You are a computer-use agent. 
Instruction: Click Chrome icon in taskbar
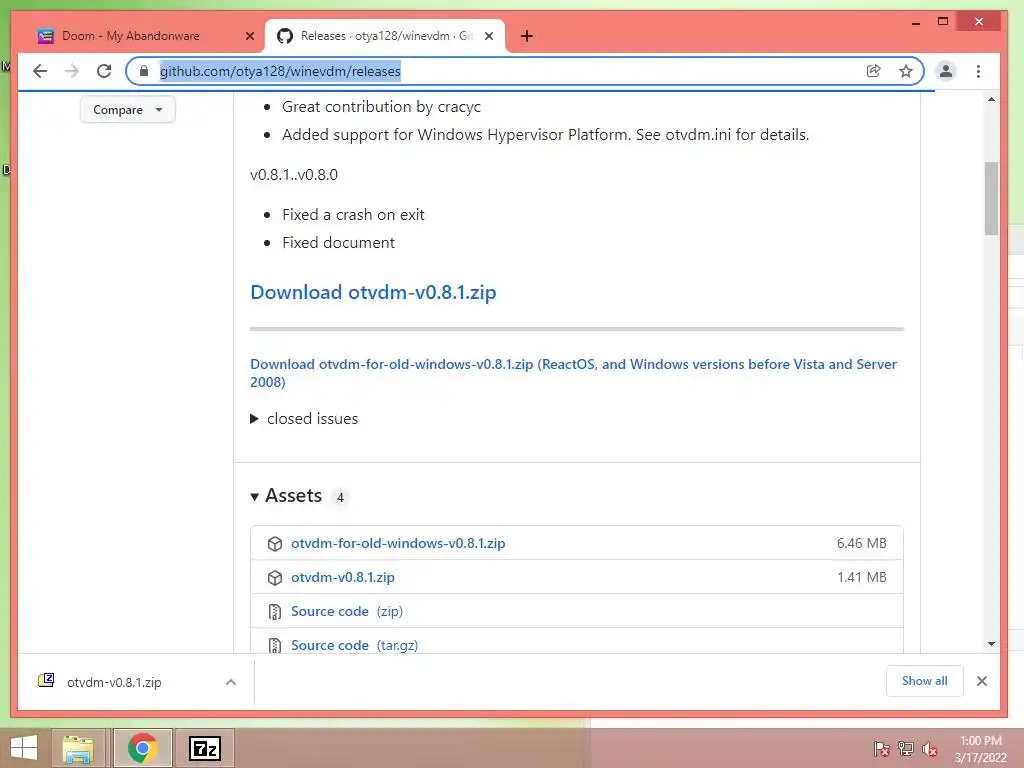click(142, 748)
